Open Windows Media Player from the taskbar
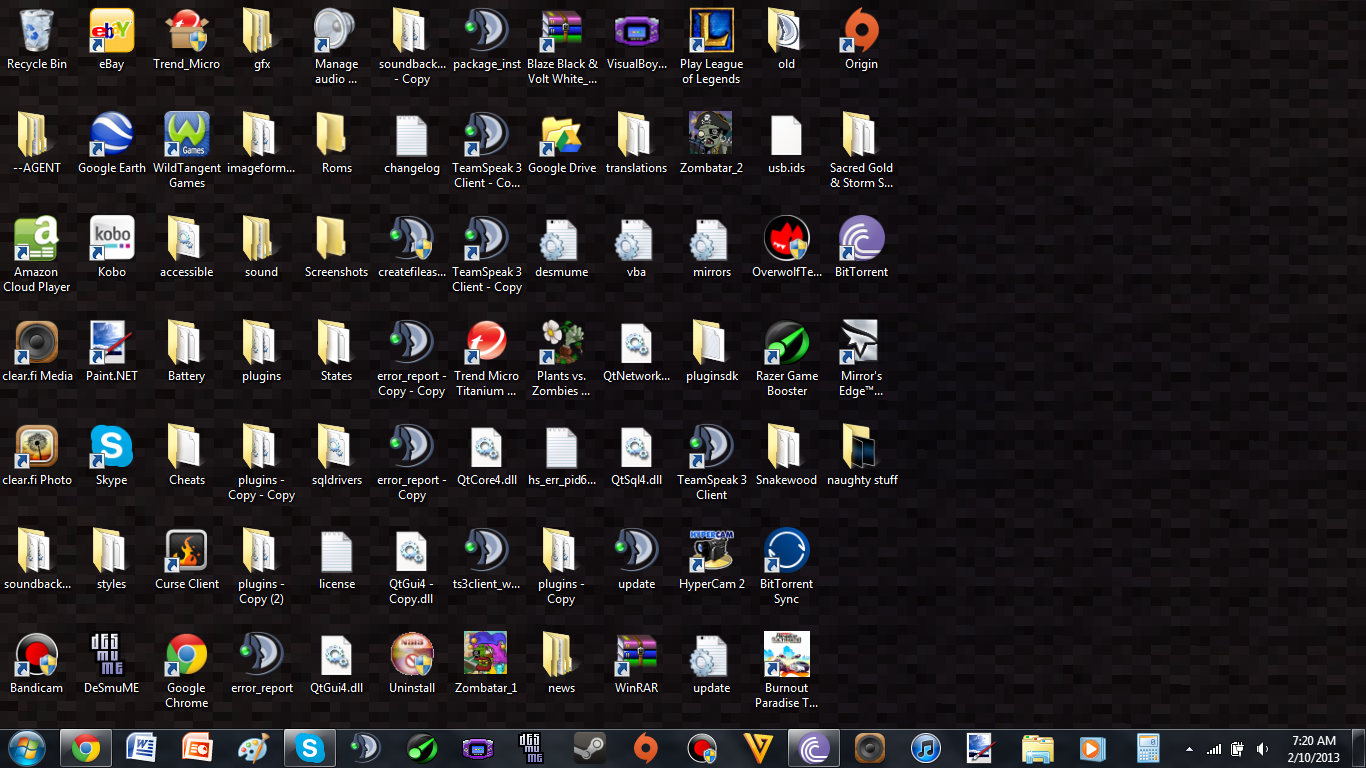 coord(1092,748)
